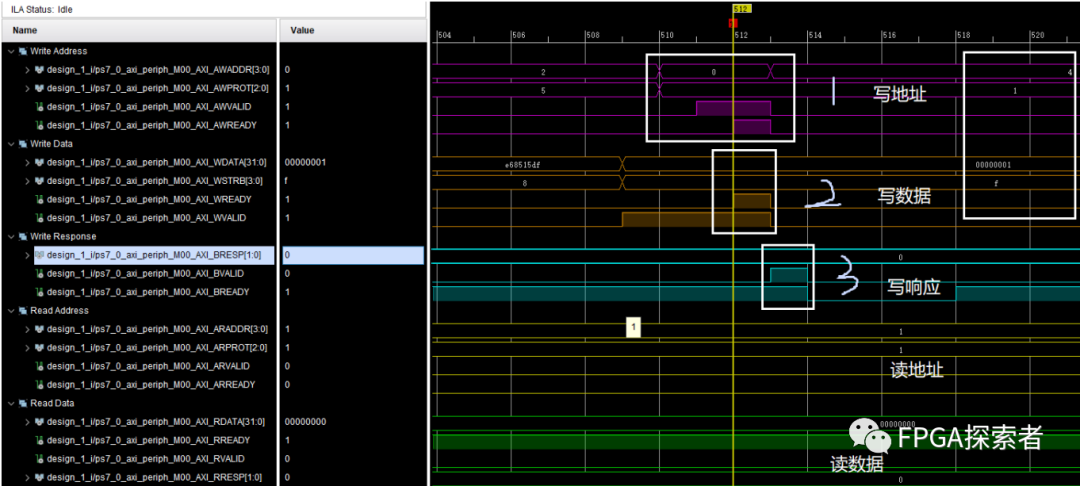Click the bus icon beside AWPROT[2:0]

pyautogui.click(x=39, y=88)
